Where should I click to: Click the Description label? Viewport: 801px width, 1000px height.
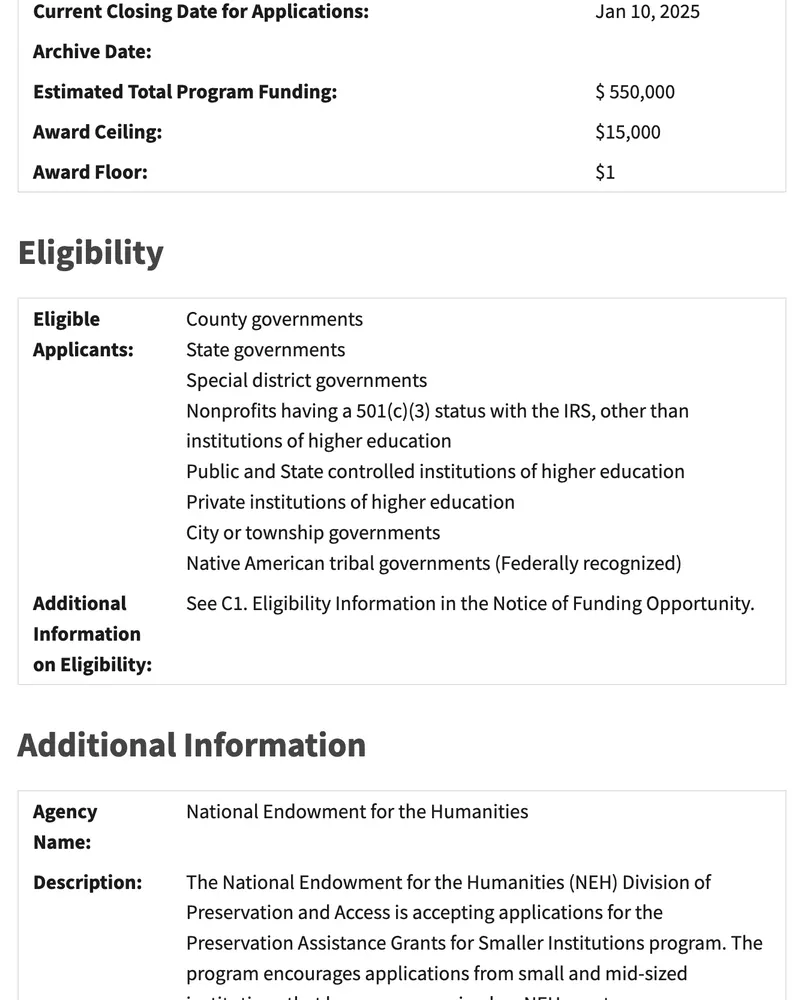point(87,883)
